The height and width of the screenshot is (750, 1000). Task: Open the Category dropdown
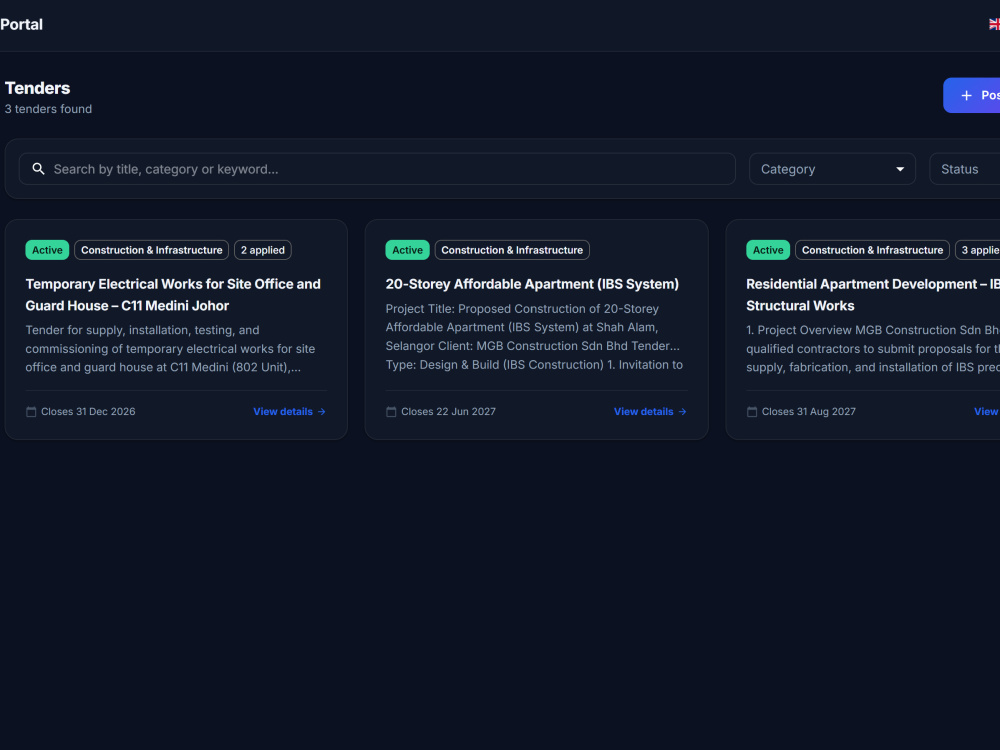[832, 169]
